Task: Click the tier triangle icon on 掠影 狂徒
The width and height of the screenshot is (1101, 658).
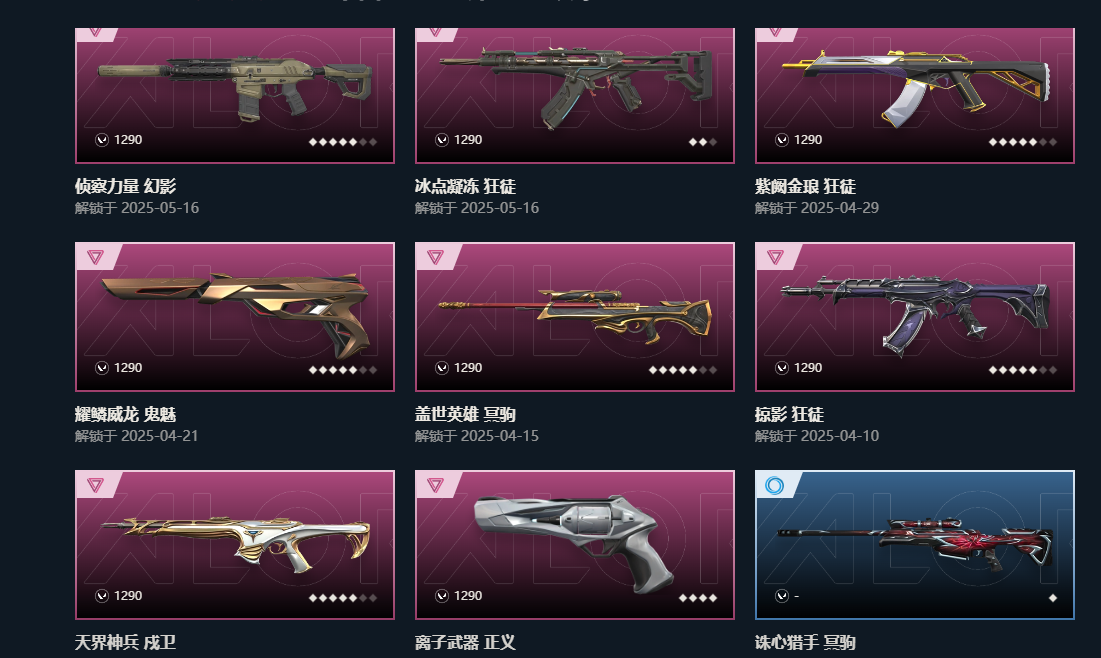Action: coord(775,257)
